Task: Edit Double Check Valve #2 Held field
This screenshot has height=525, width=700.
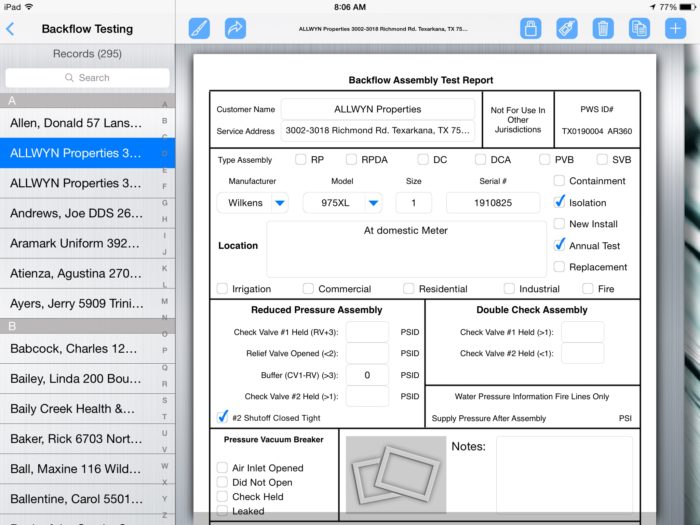Action: pos(583,353)
